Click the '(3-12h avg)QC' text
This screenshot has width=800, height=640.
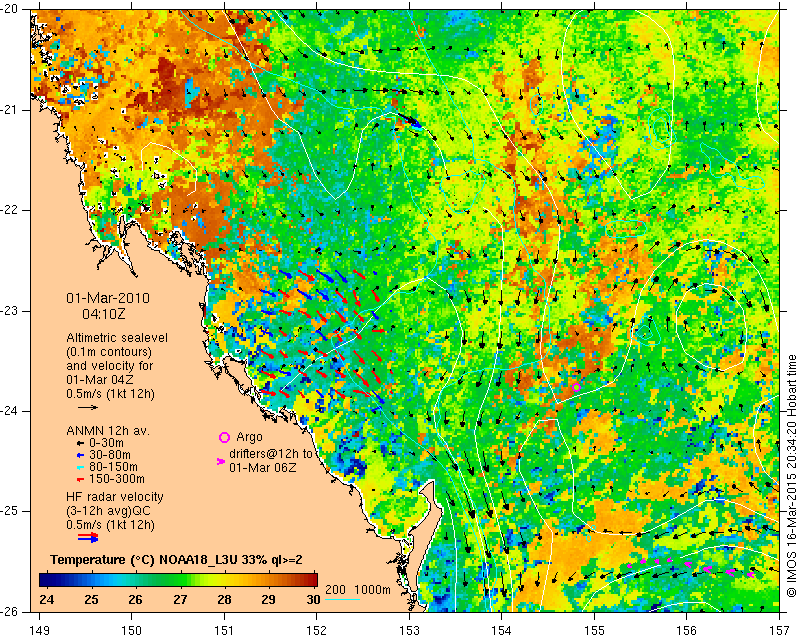tap(108, 511)
